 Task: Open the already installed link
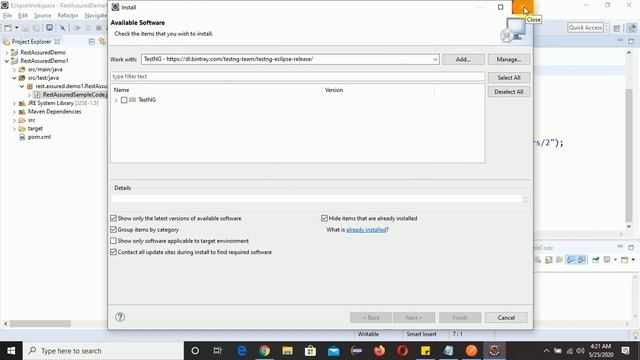(366, 230)
